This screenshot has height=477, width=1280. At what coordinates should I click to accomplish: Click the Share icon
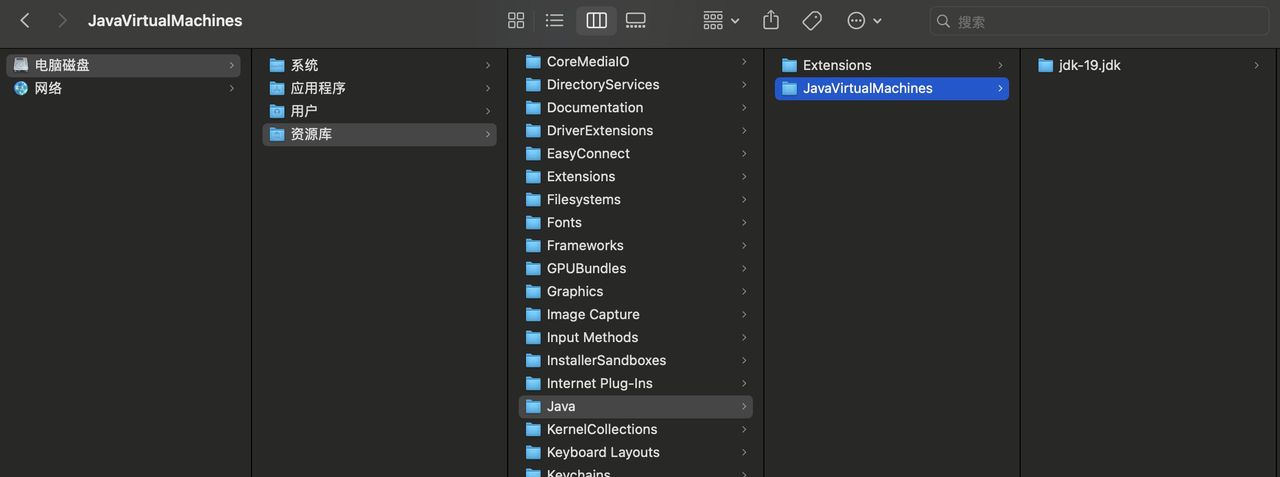coord(771,21)
